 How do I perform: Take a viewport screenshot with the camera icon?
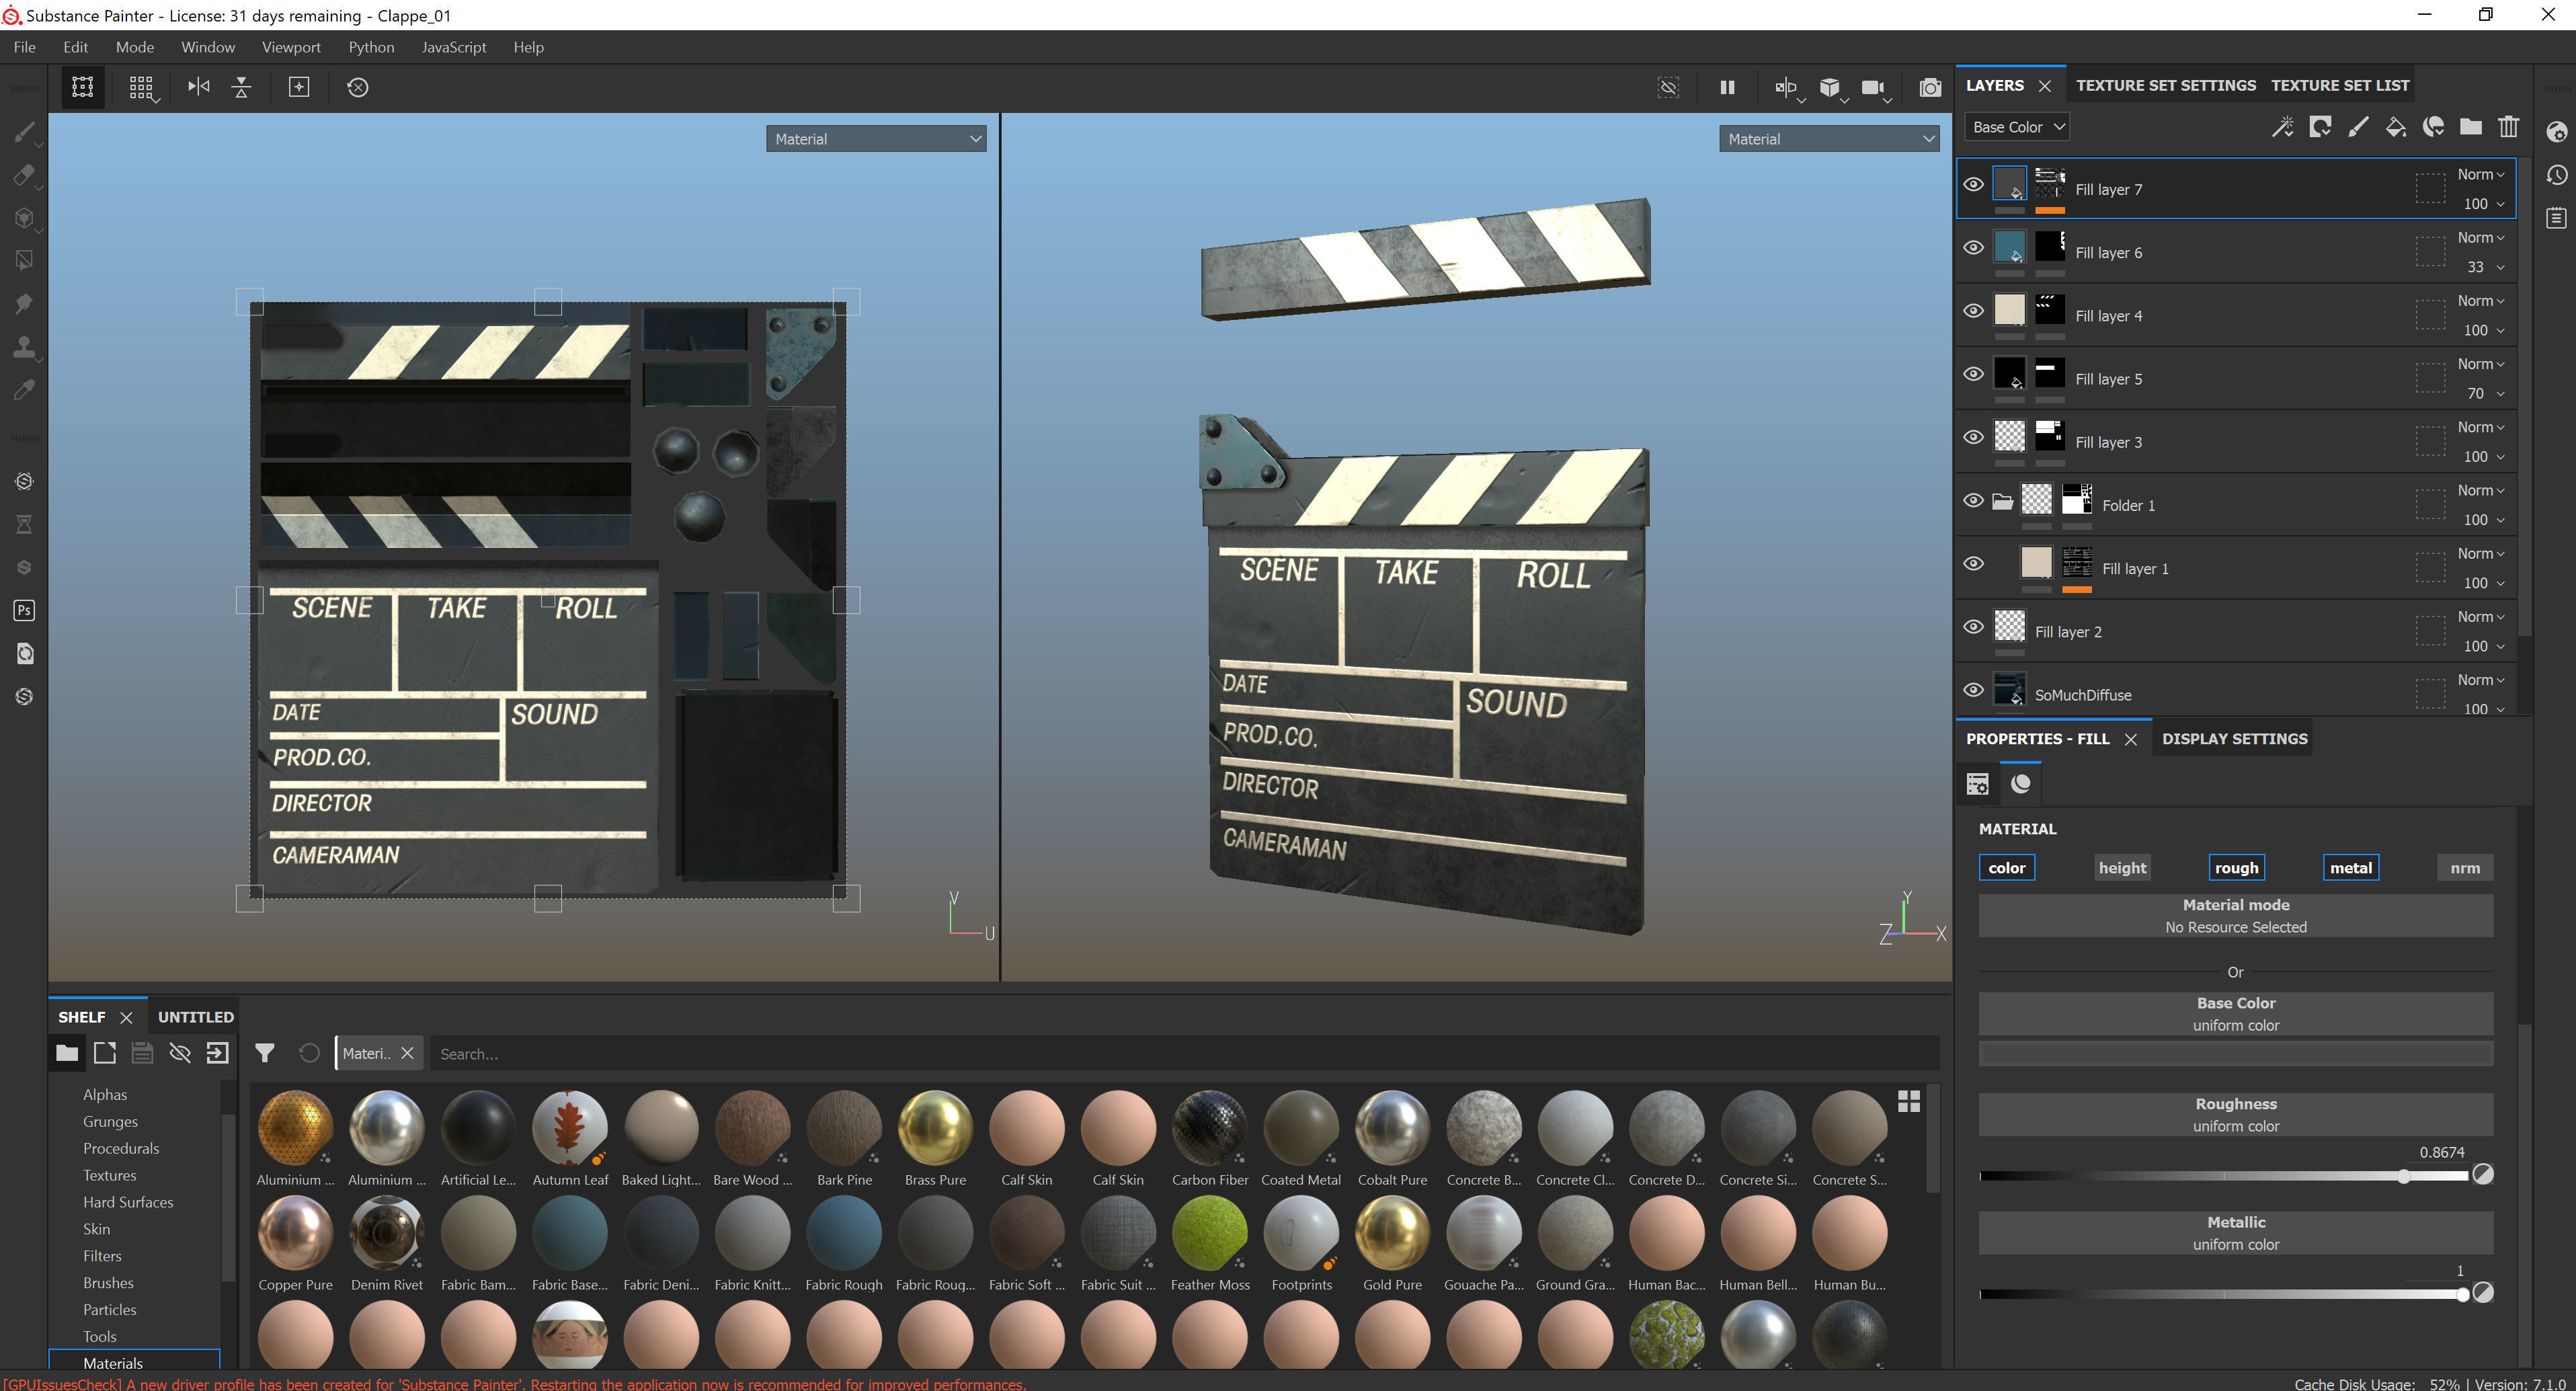pos(1929,87)
